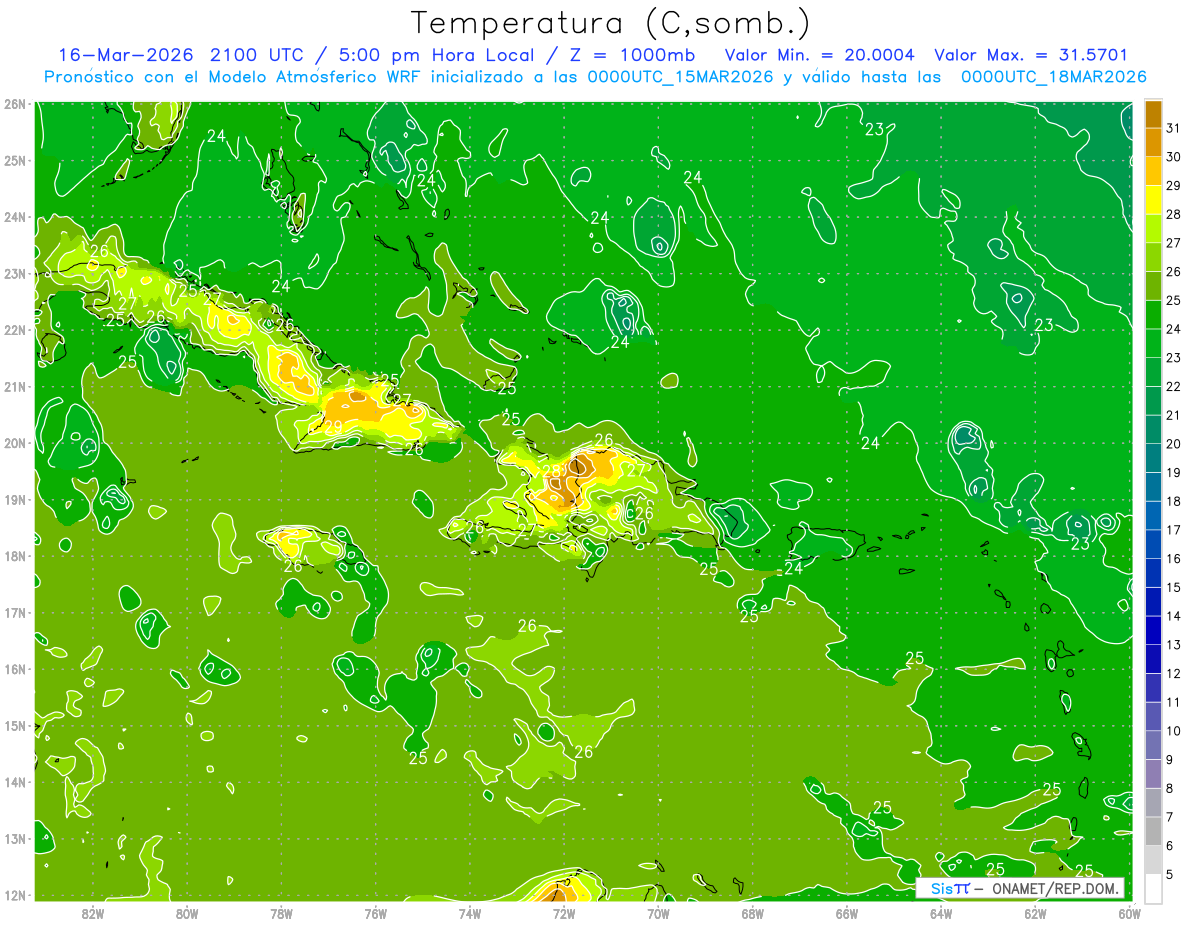
Task: Click the '19N' latitude axis label
Action: point(15,499)
